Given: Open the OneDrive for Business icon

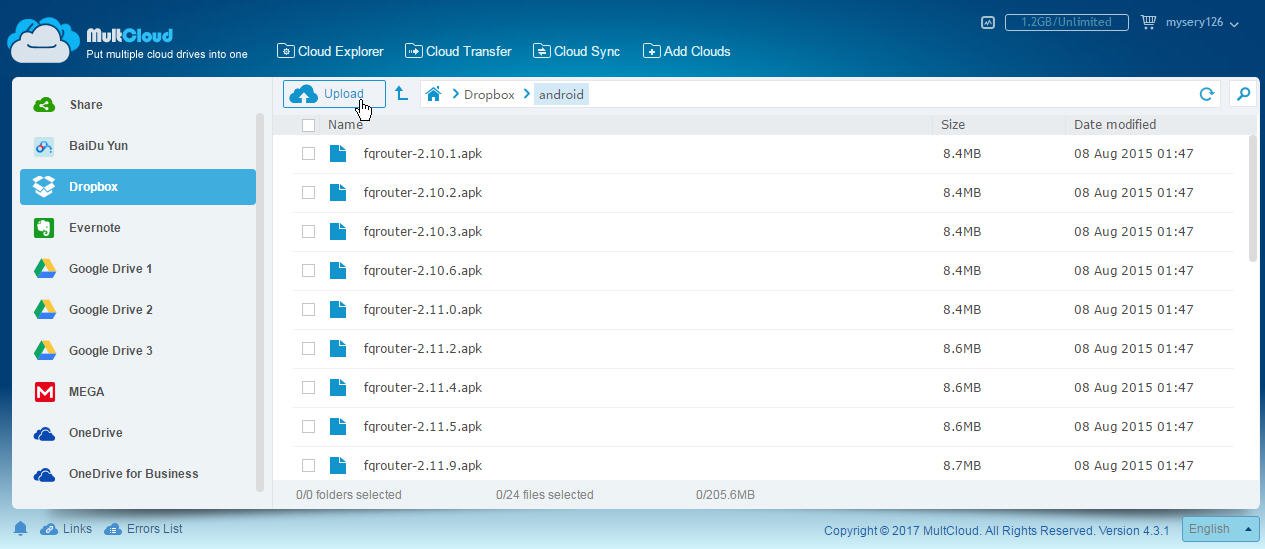Looking at the screenshot, I should 44,474.
